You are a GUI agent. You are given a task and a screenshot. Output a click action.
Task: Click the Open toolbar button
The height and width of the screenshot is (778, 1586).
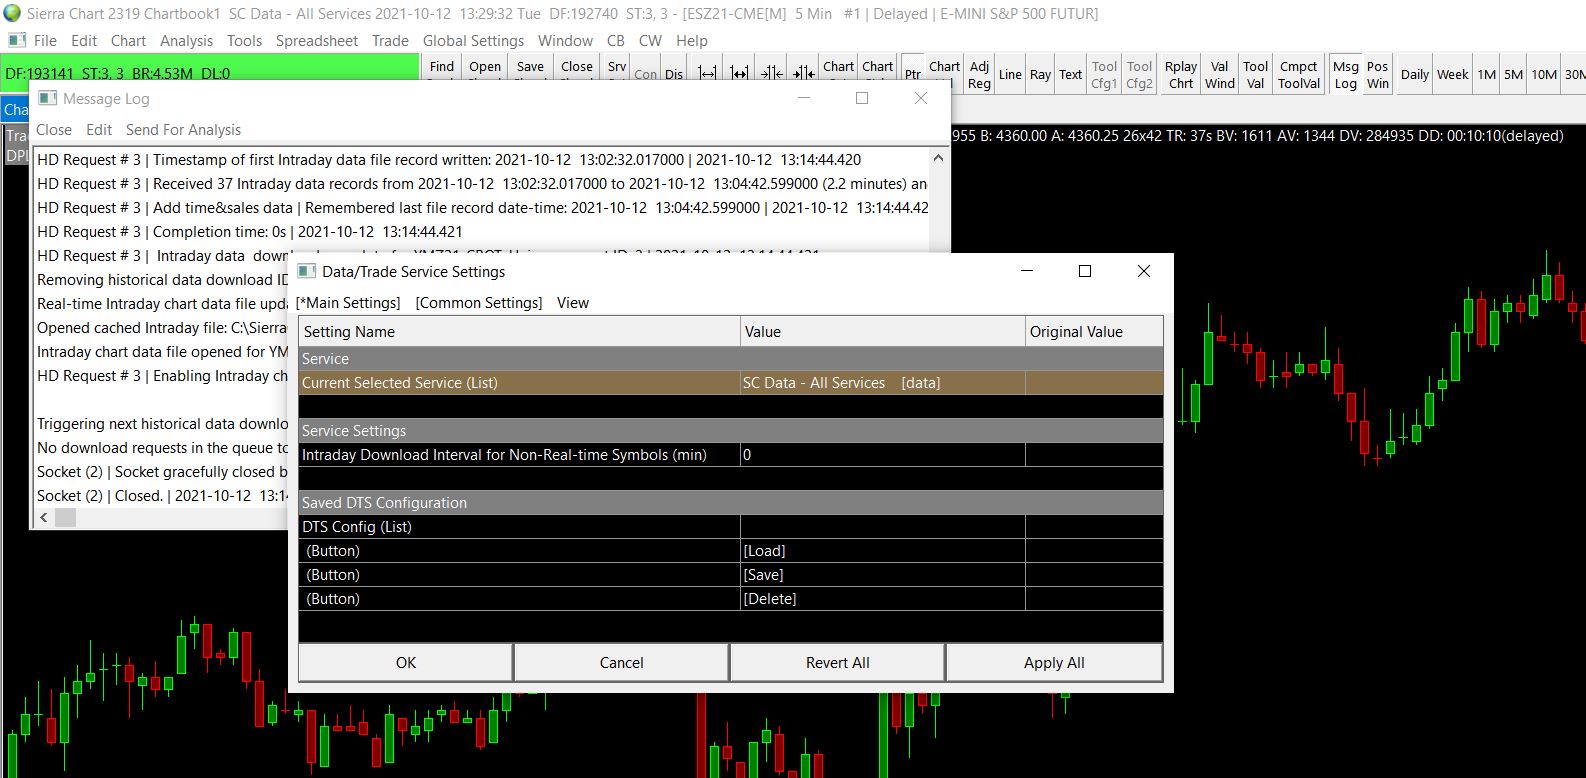[485, 68]
